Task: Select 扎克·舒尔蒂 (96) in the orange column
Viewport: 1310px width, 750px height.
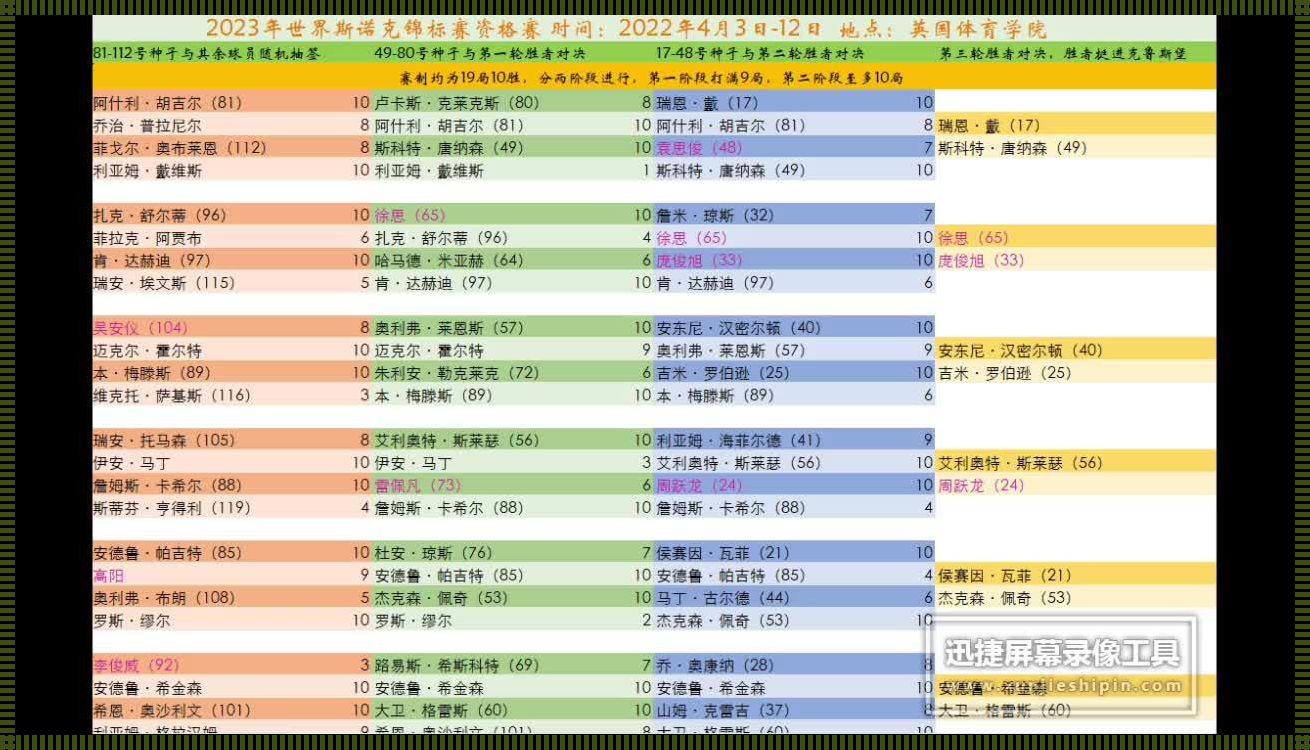Action: pos(160,215)
